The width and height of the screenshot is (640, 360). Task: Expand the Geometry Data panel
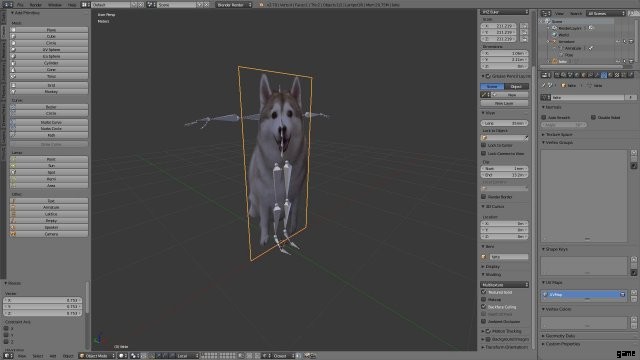[560, 336]
